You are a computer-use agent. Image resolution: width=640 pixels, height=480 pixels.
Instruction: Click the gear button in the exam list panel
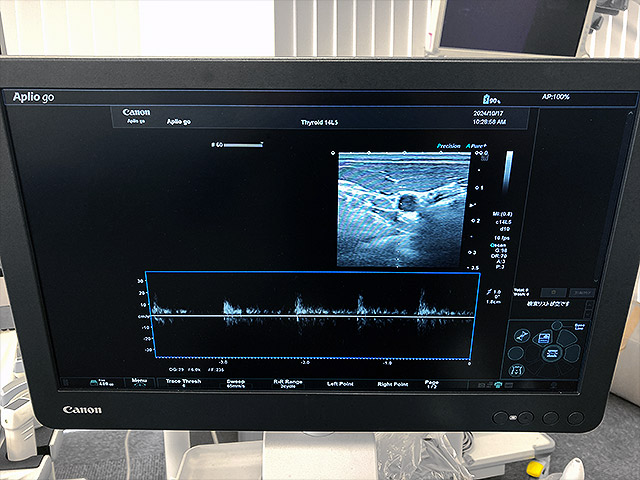click(x=553, y=292)
